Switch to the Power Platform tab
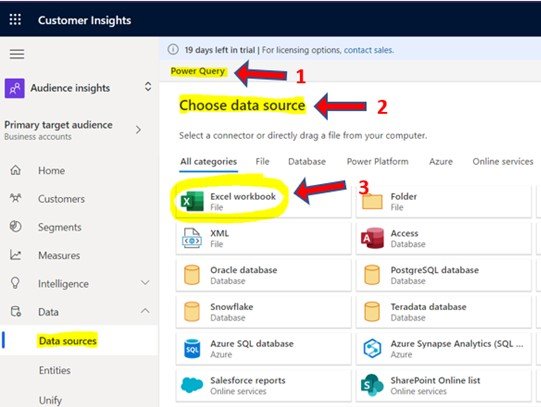Image resolution: width=541 pixels, height=407 pixels. (377, 161)
